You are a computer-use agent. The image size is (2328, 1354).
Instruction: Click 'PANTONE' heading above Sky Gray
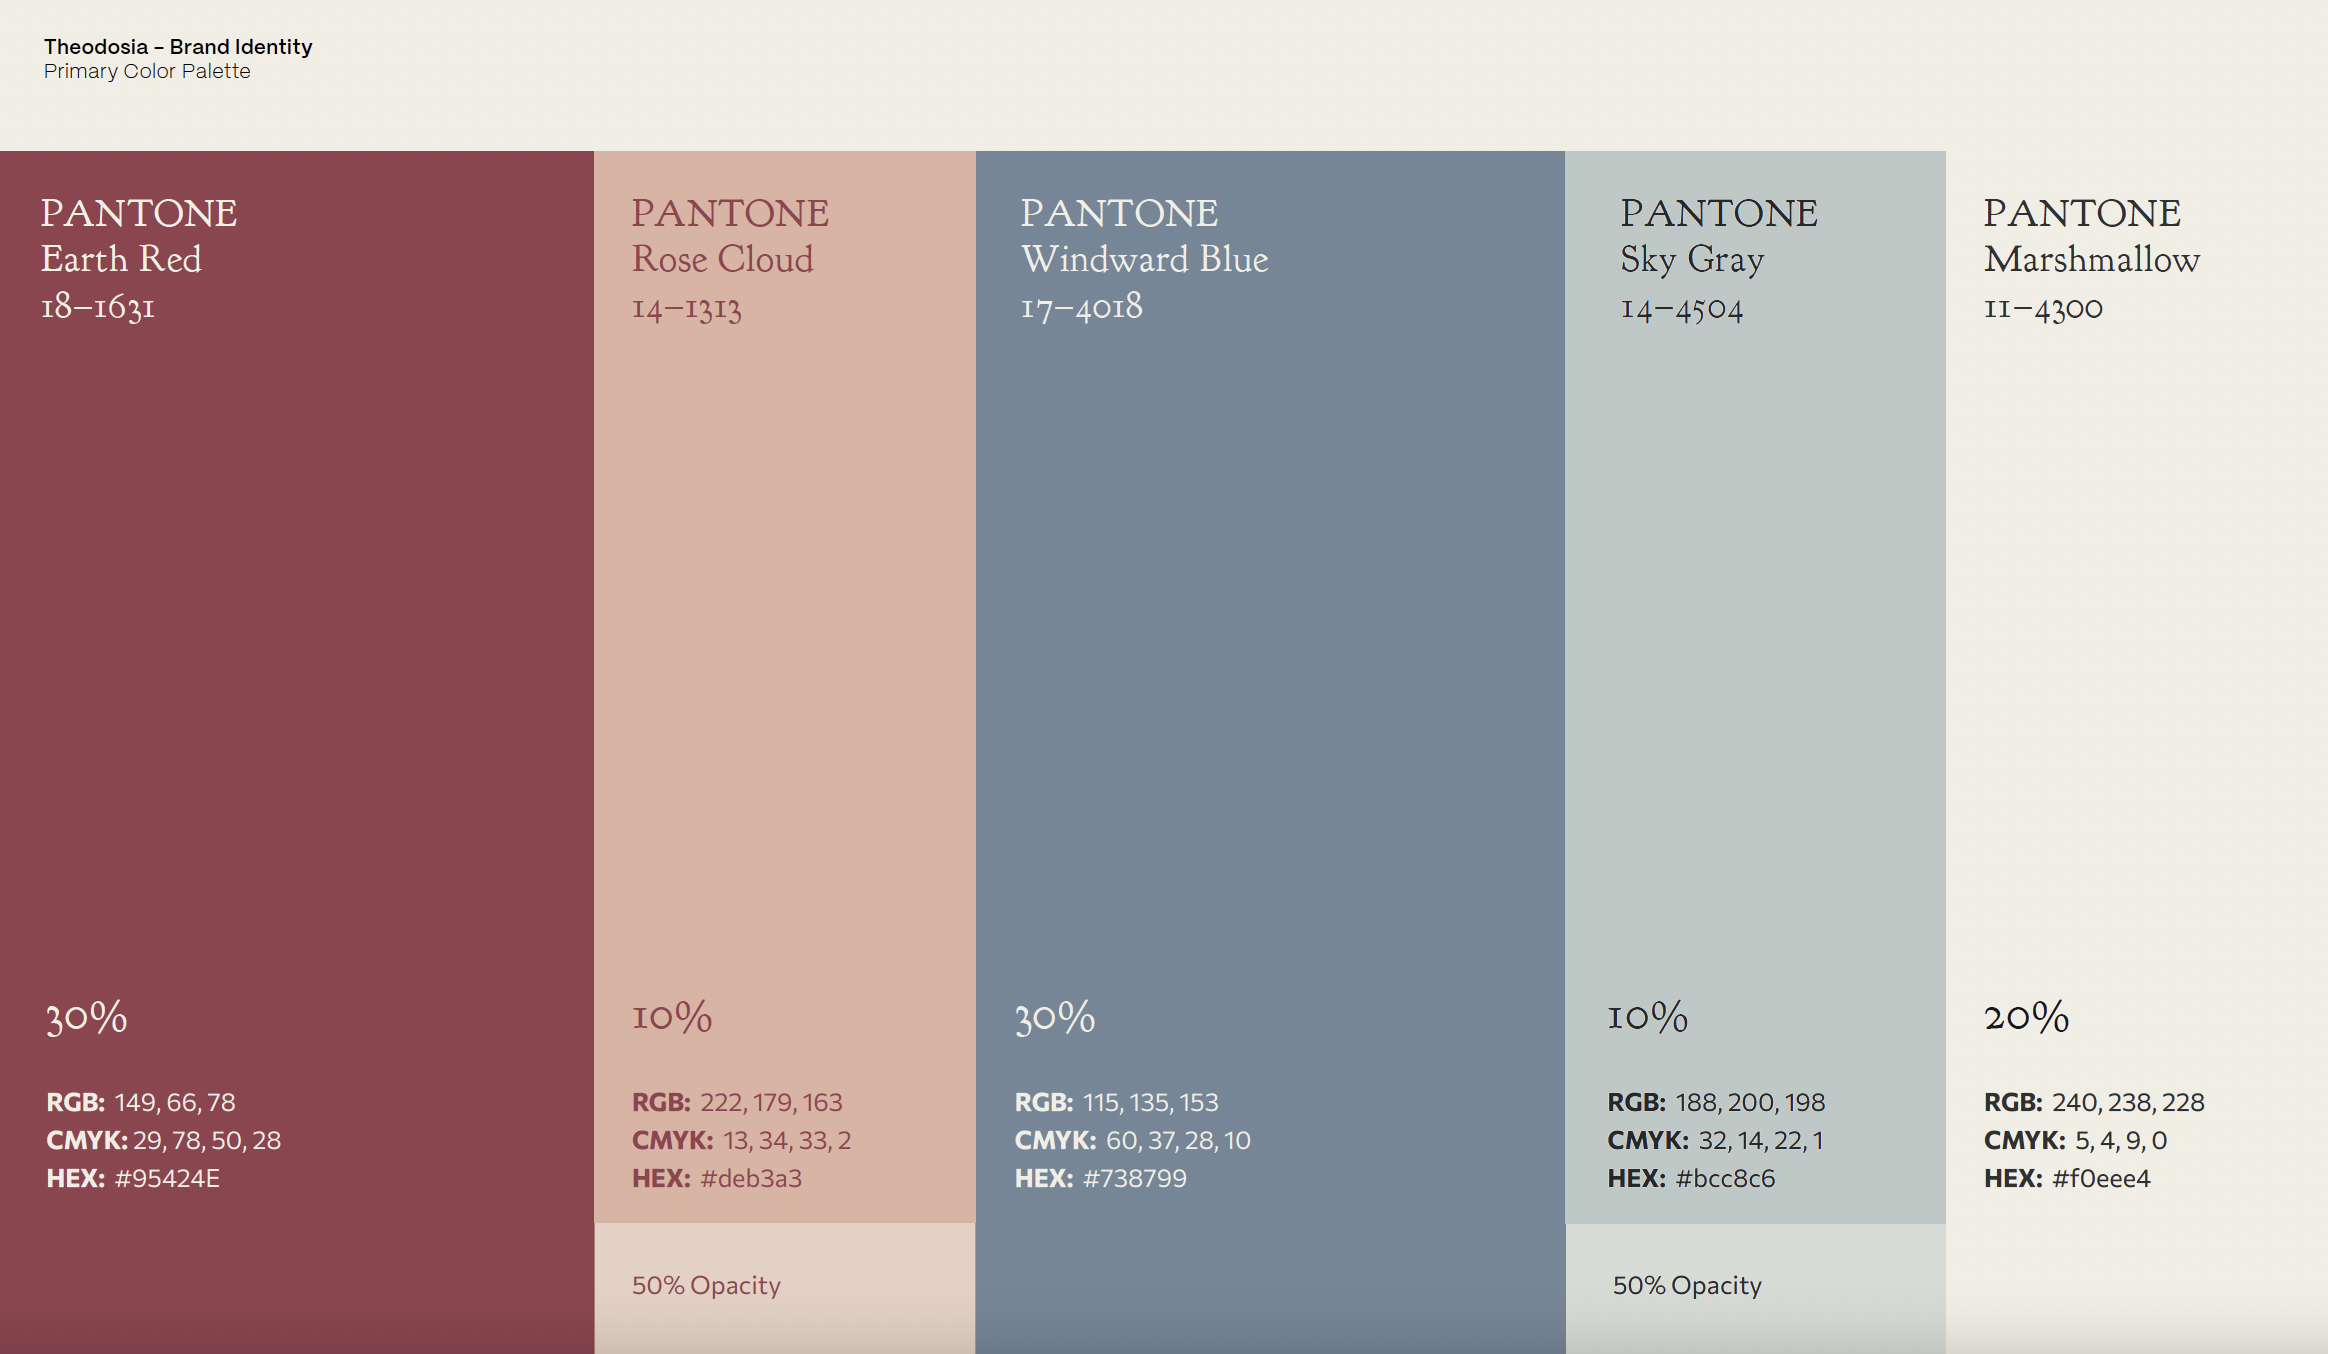(x=1719, y=213)
